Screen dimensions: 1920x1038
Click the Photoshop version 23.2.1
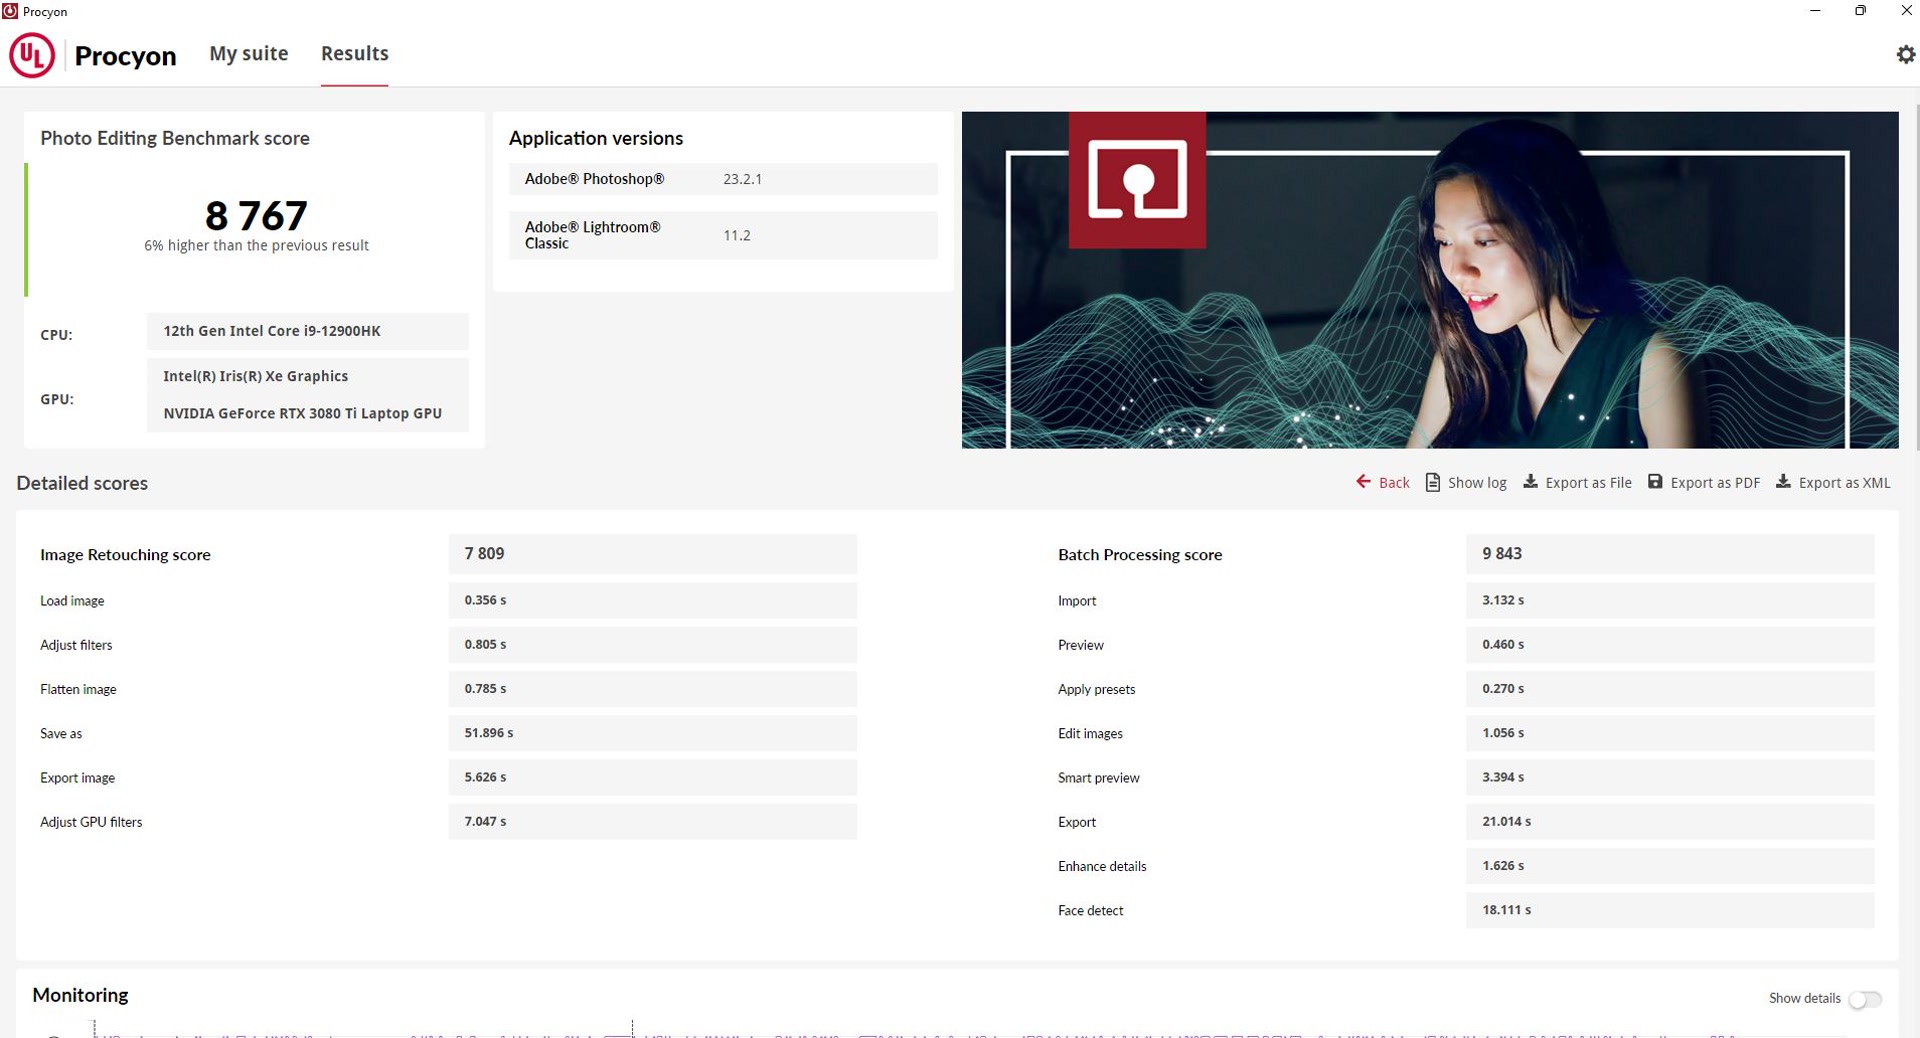point(742,179)
